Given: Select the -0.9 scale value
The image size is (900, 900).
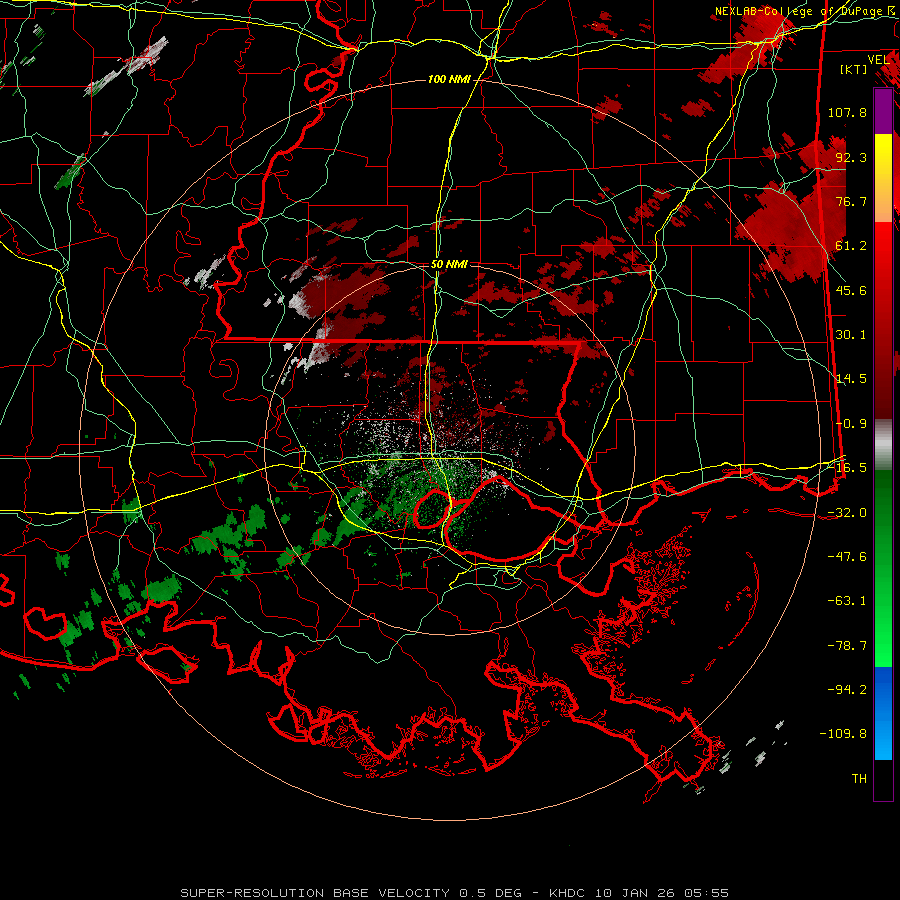Looking at the screenshot, I should click(851, 424).
